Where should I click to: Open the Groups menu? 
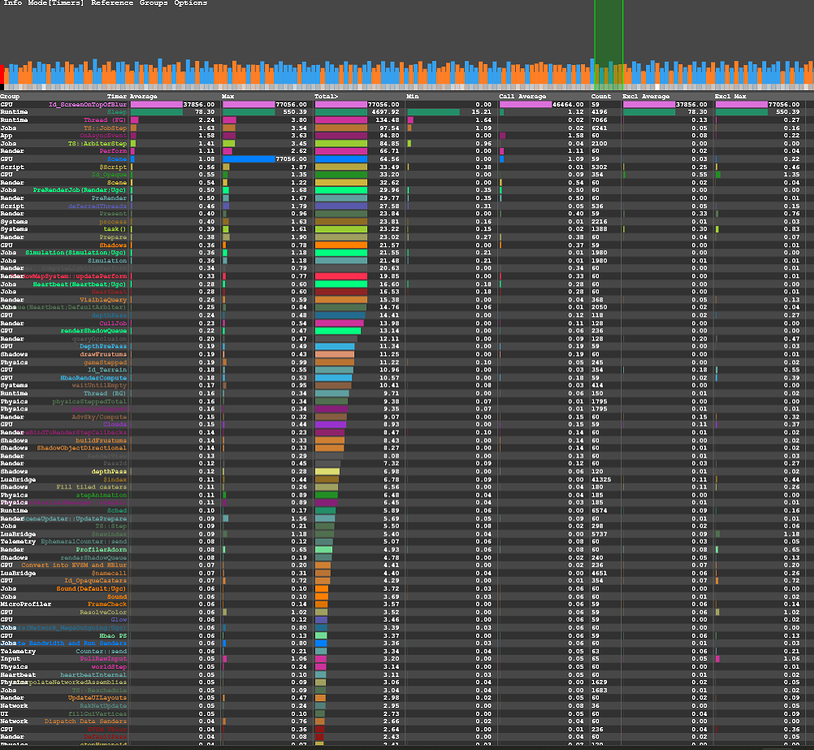pos(153,3)
